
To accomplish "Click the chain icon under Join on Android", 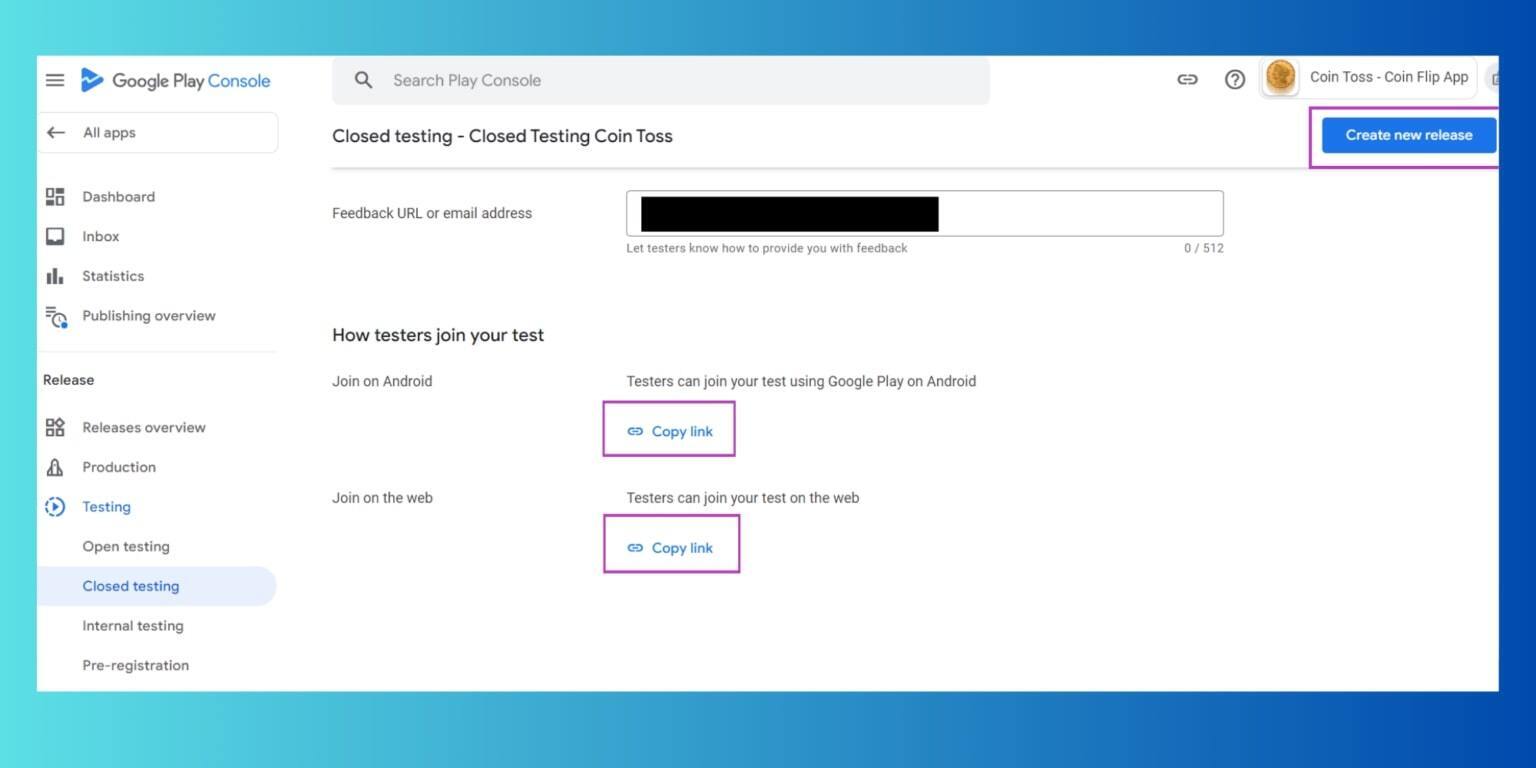I will [x=635, y=432].
